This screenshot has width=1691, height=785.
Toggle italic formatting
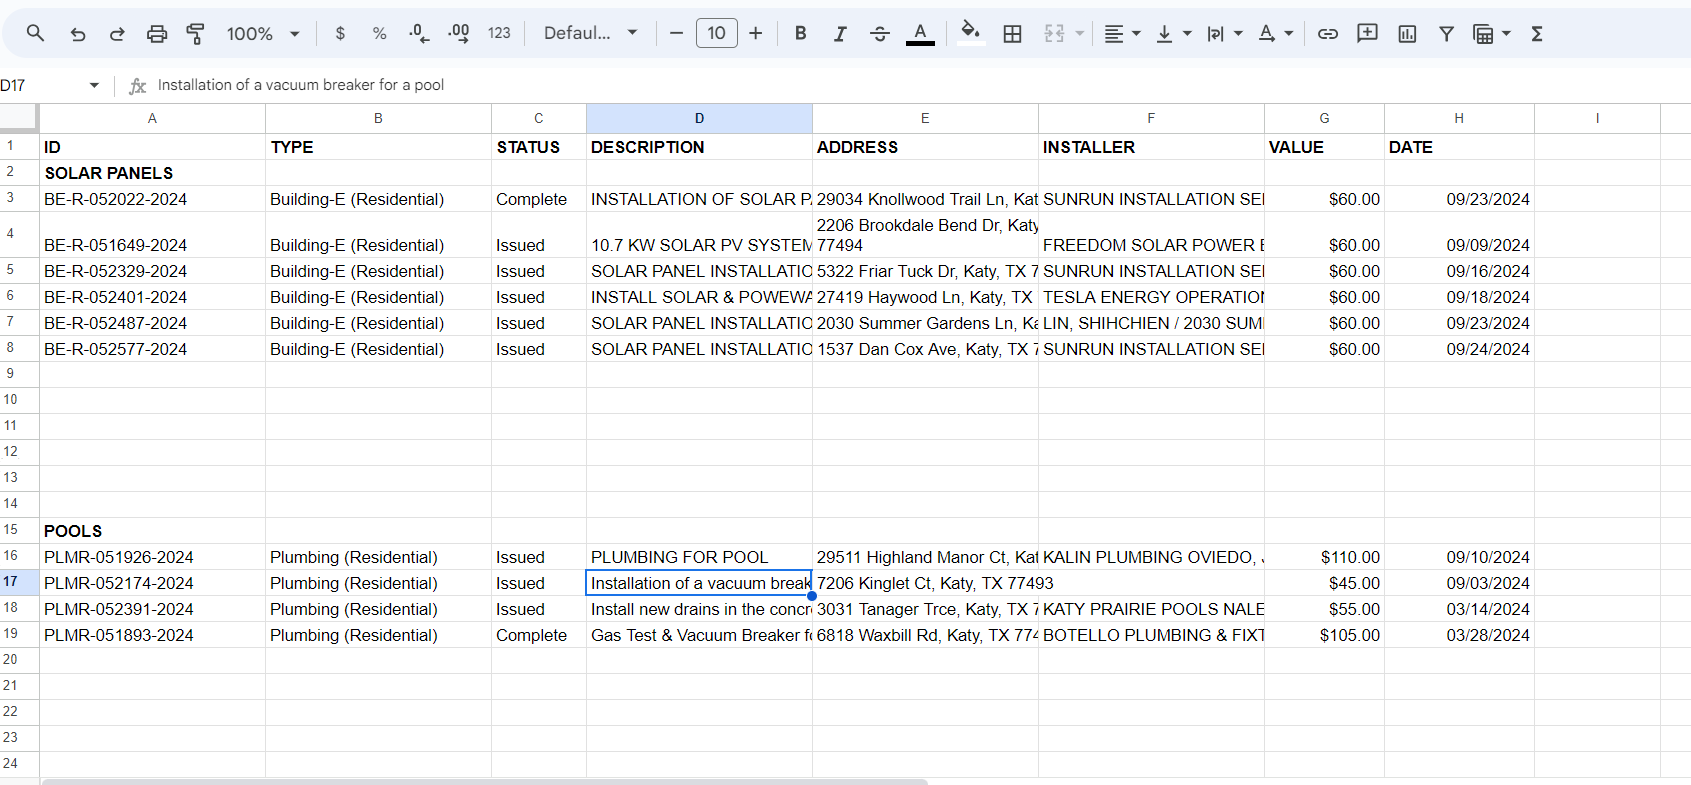(x=840, y=33)
